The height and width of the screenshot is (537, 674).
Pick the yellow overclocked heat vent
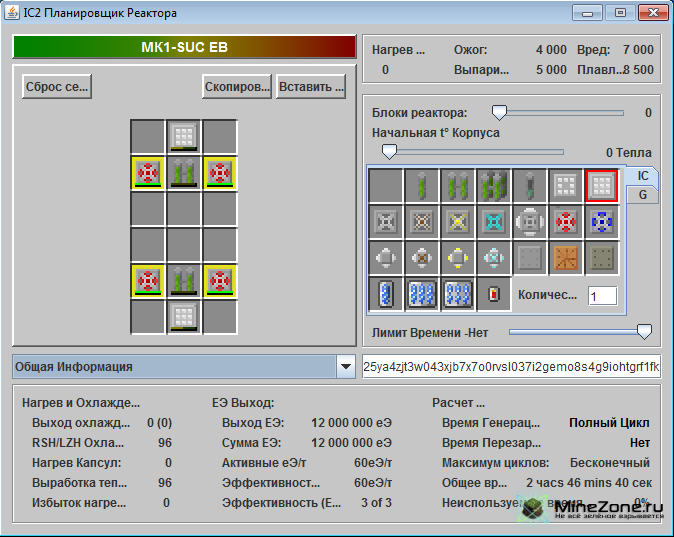click(458, 221)
